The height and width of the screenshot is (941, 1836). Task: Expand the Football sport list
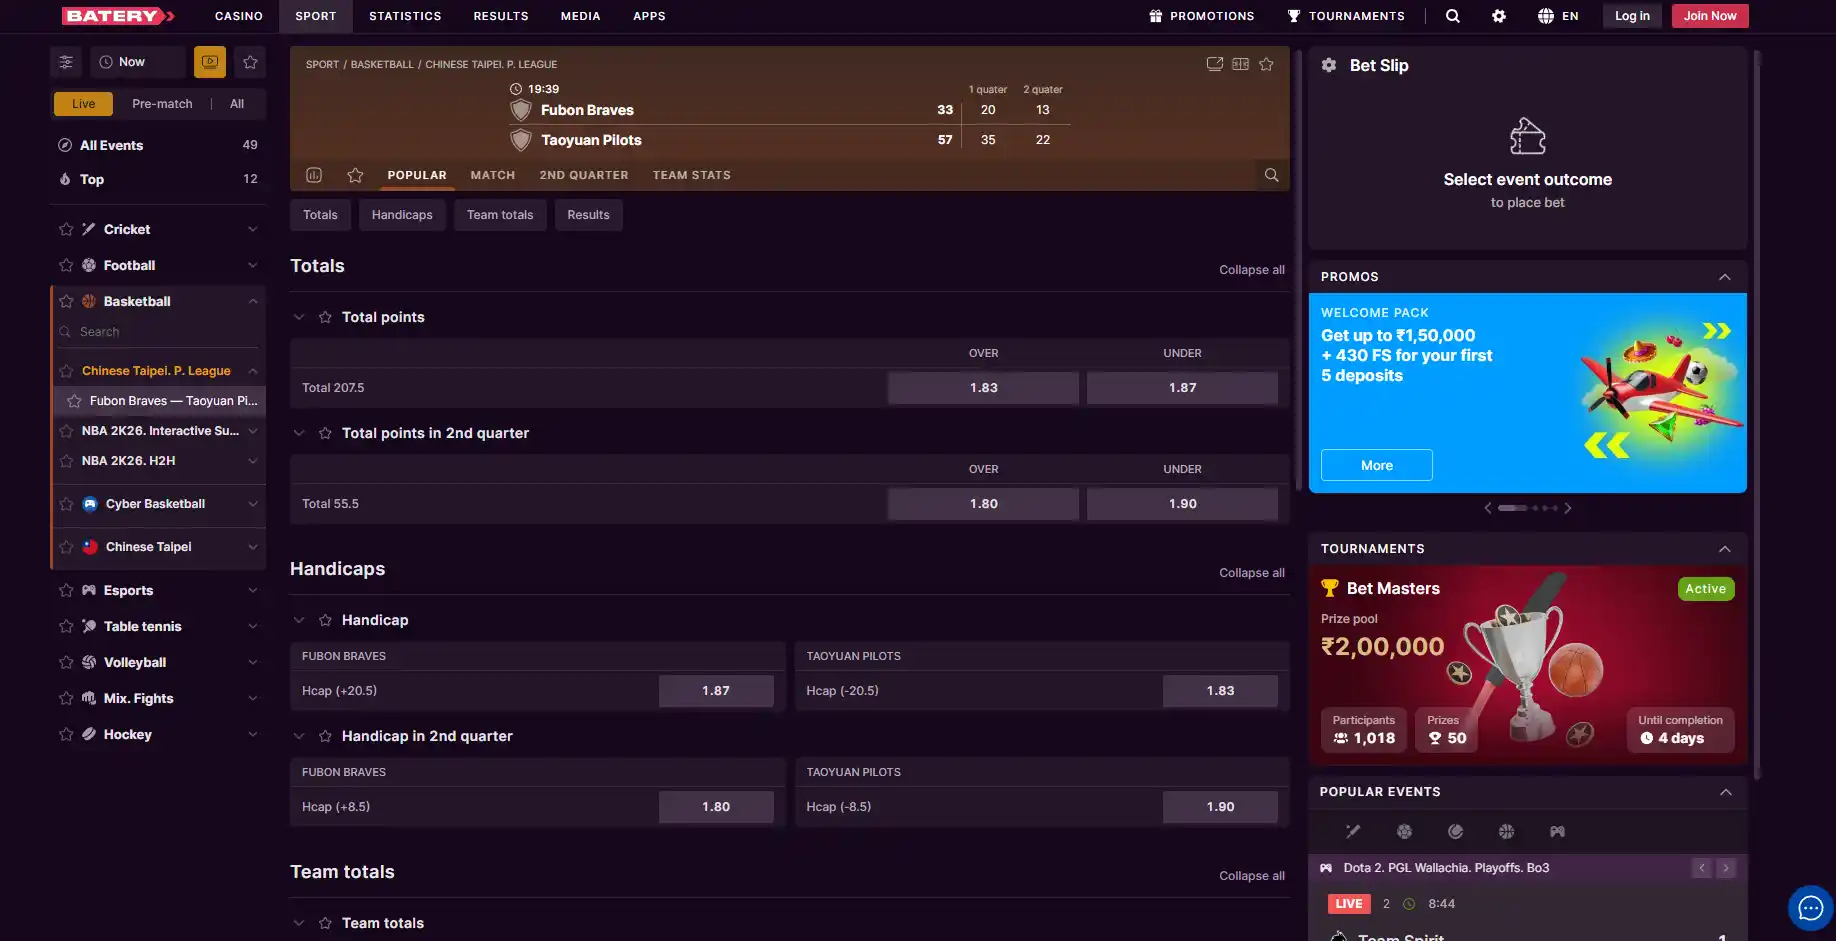point(253,265)
